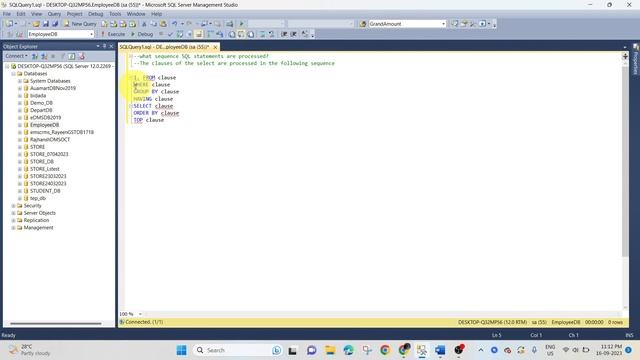Click the Activity Monitor icon in Object Explorer toolbar
Viewport: 640px width, 360px height.
pyautogui.click(x=82, y=56)
